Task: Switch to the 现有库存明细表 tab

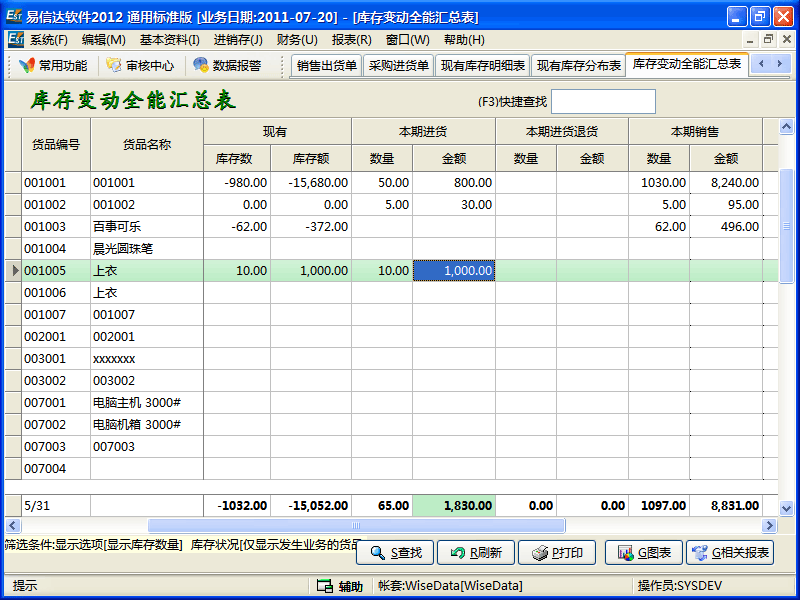Action: click(x=482, y=65)
